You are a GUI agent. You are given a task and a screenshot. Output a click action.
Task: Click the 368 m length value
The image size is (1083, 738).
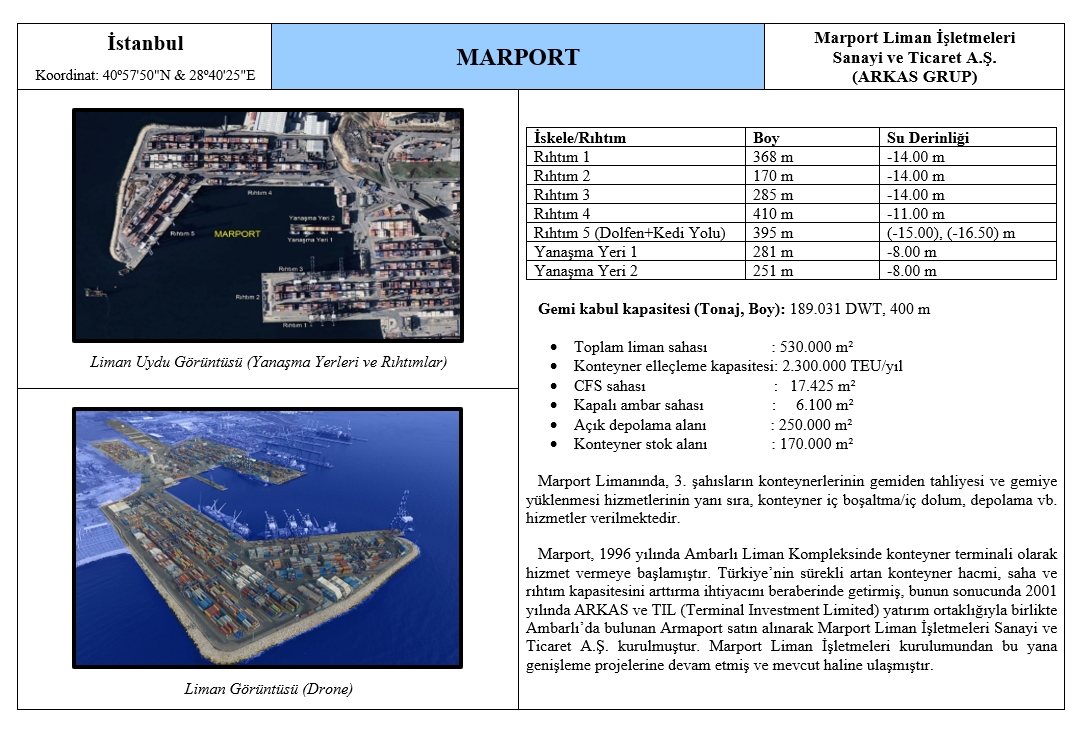tap(773, 157)
